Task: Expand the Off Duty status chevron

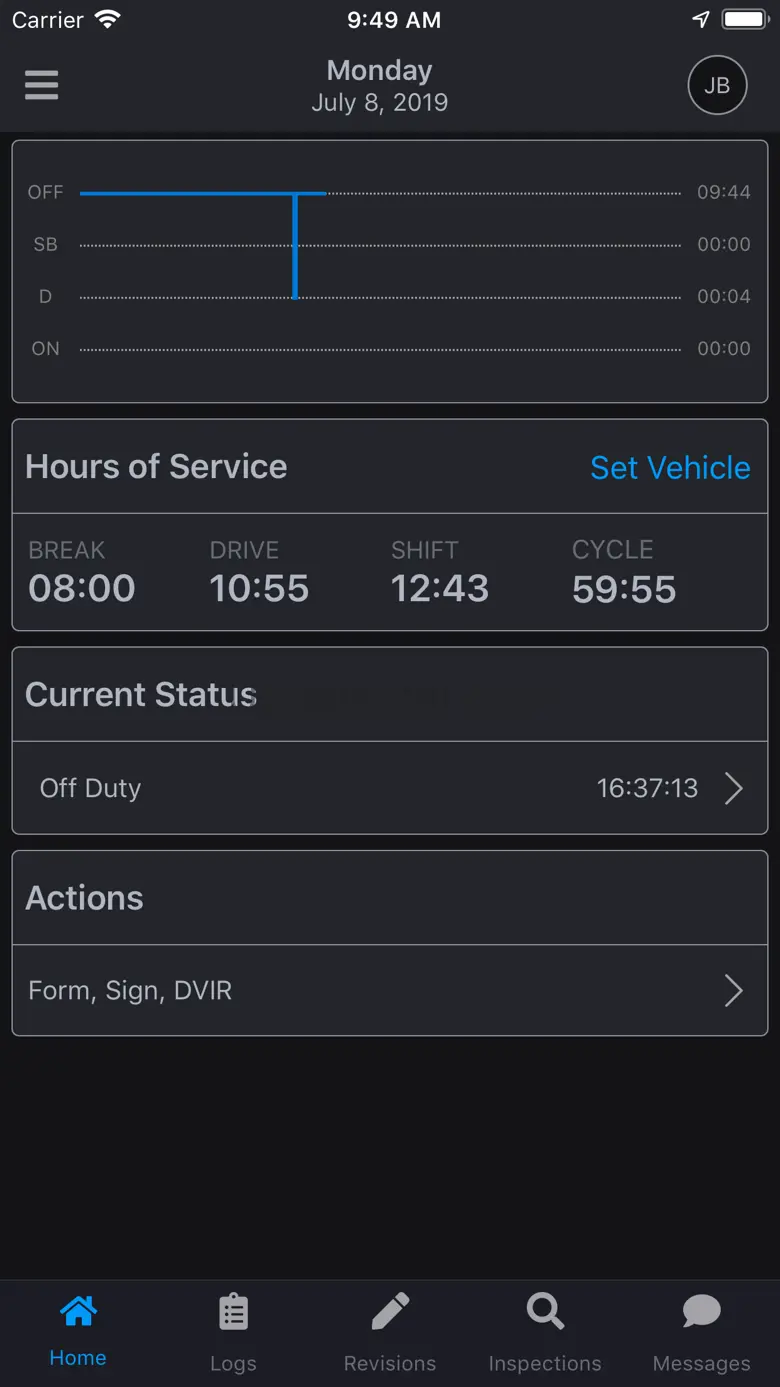Action: (x=734, y=788)
